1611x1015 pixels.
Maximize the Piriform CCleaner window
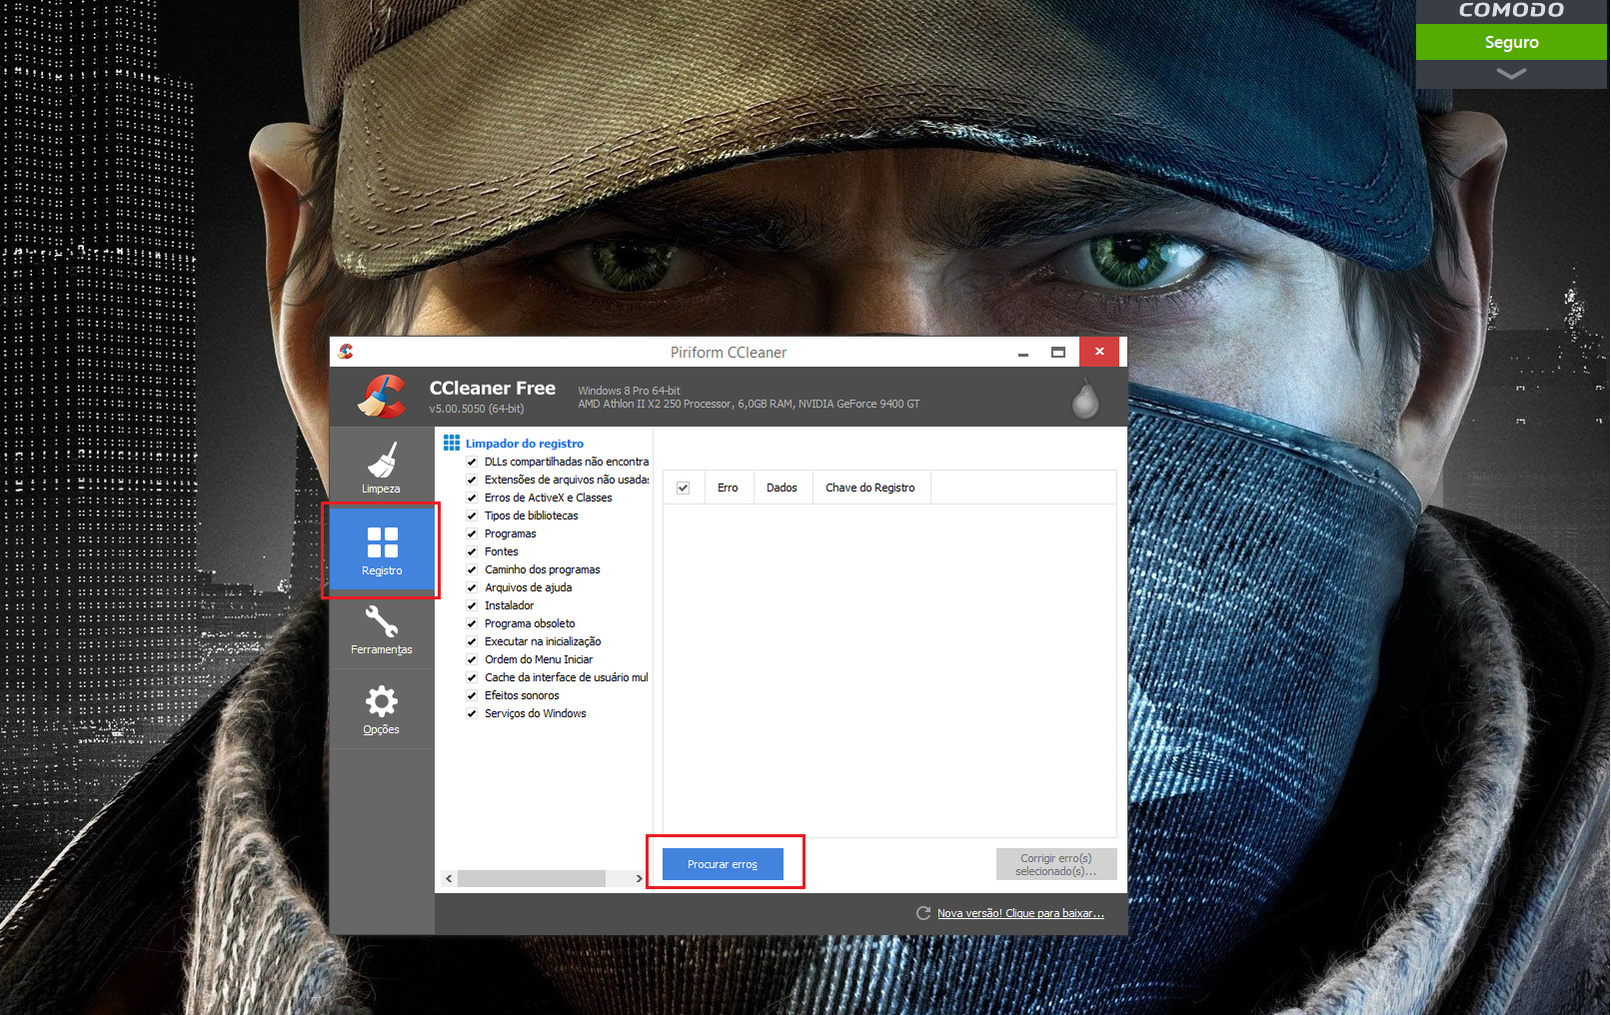1058,352
